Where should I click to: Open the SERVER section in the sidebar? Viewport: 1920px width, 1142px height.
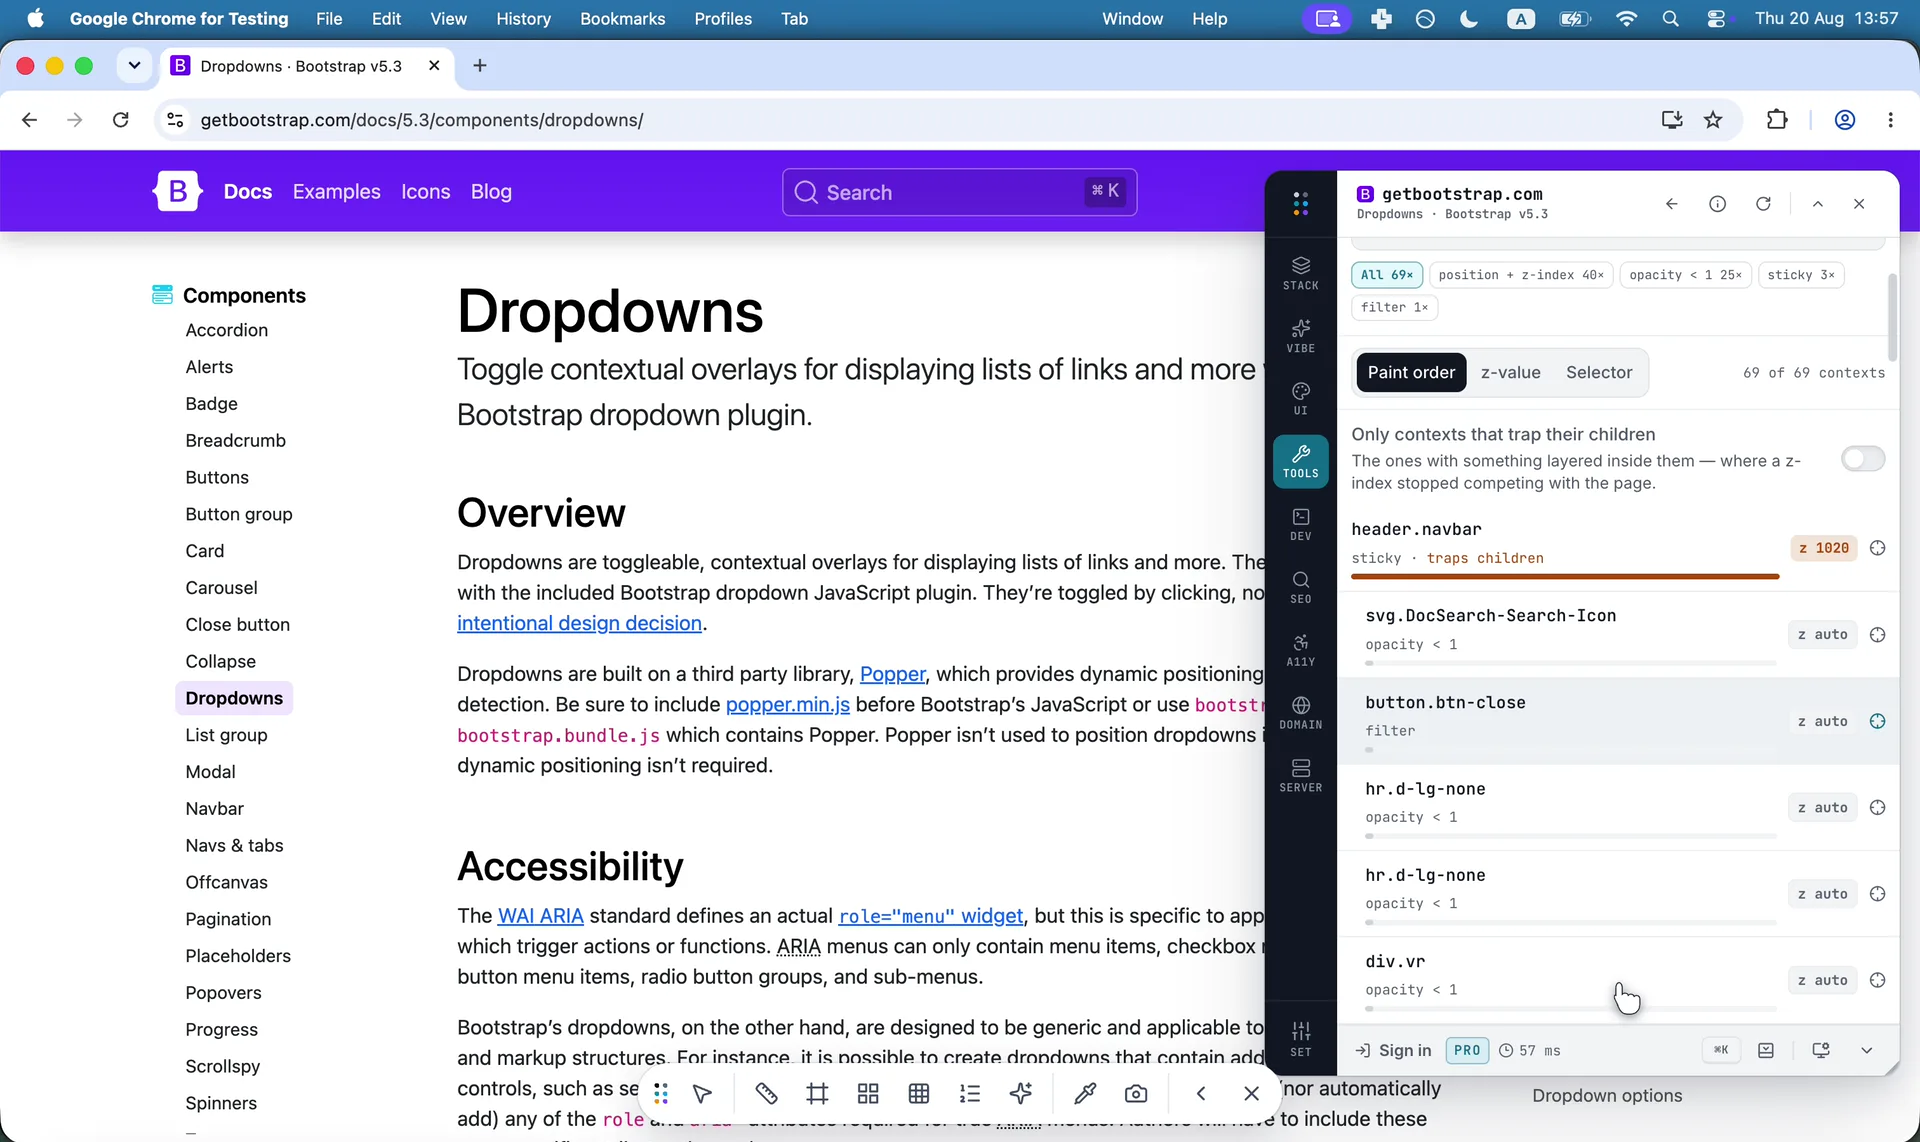pos(1300,776)
